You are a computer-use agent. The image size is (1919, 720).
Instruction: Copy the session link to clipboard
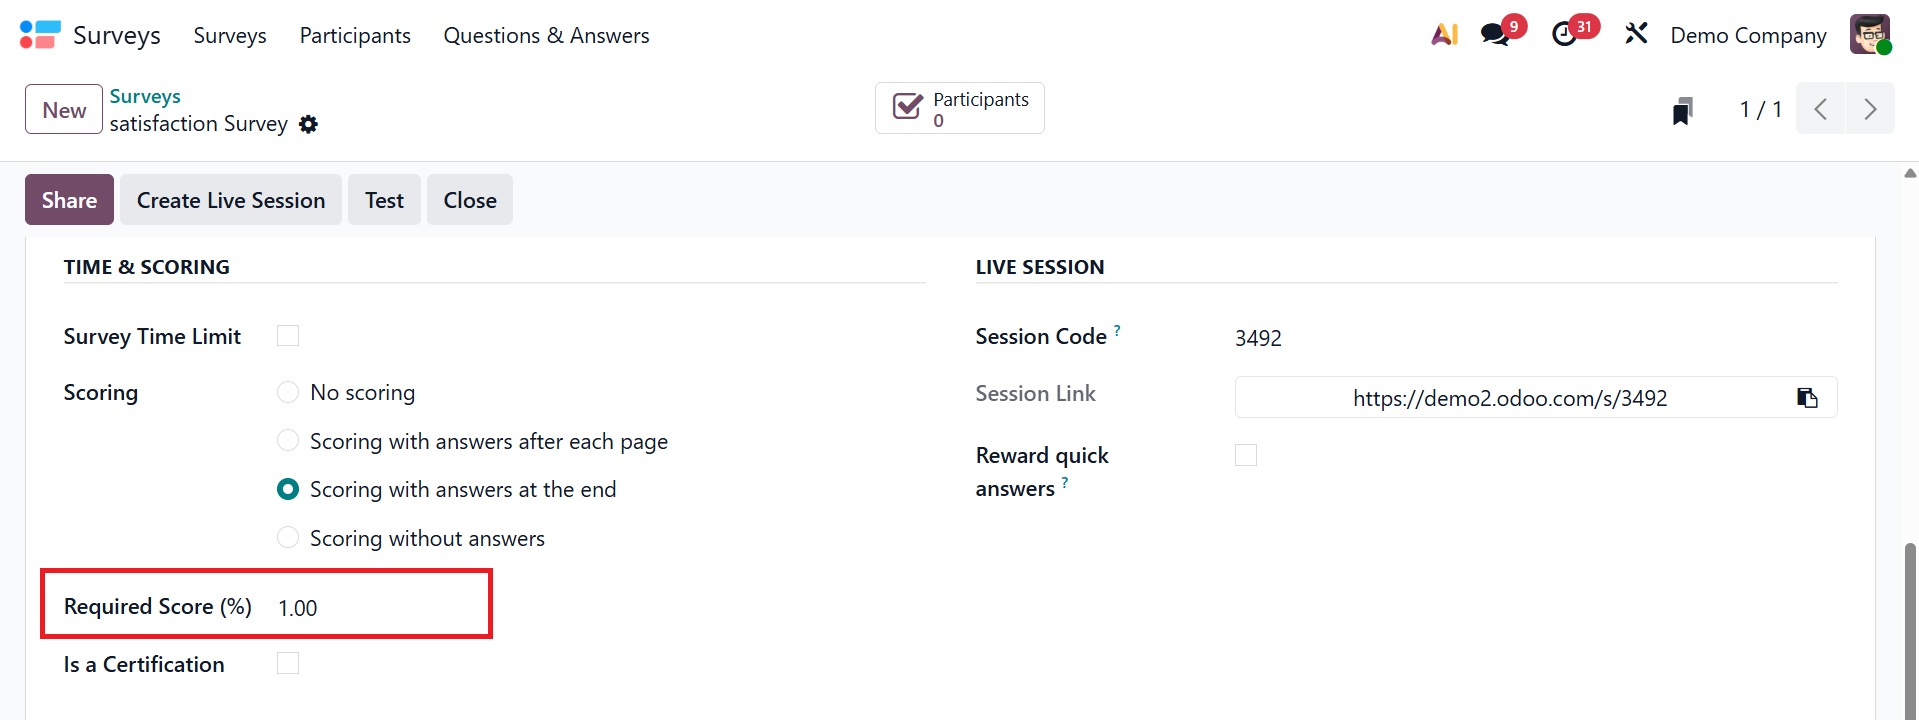pyautogui.click(x=1807, y=398)
